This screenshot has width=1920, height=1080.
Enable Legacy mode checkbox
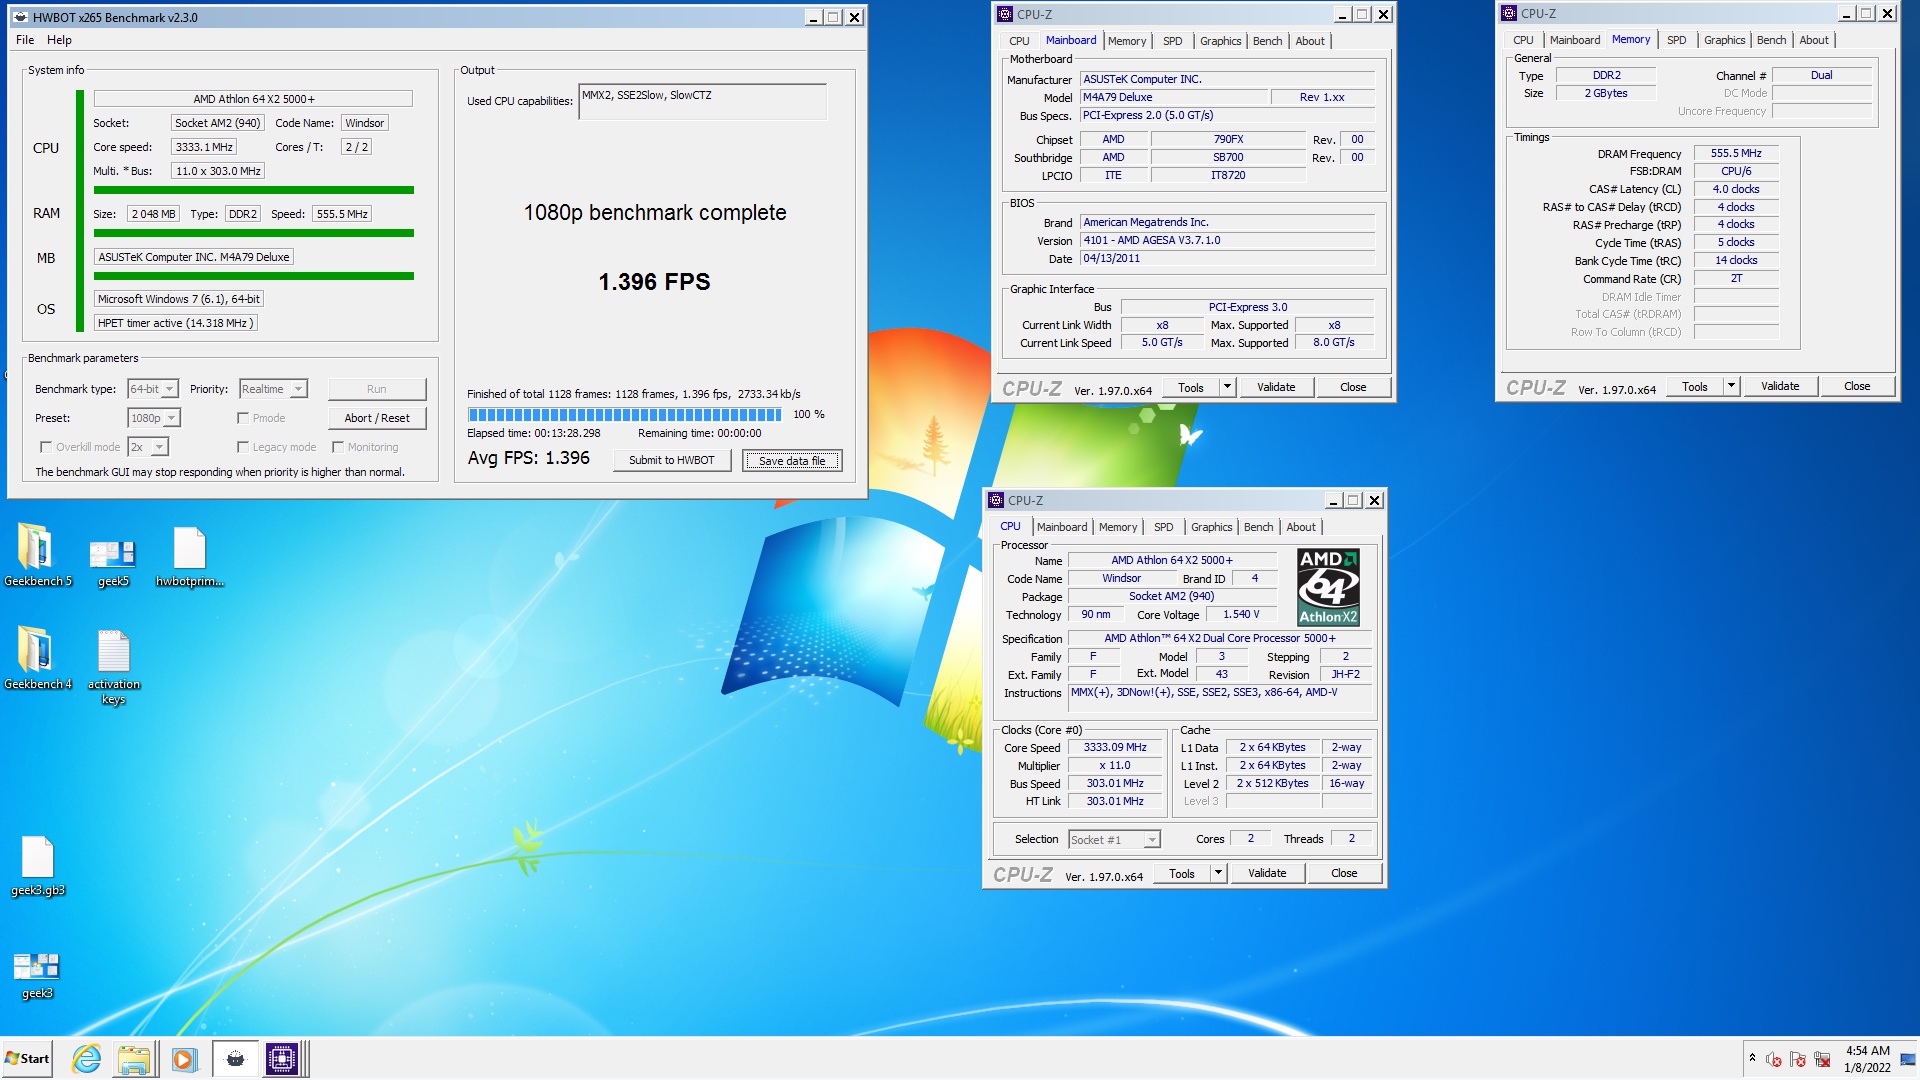click(243, 447)
